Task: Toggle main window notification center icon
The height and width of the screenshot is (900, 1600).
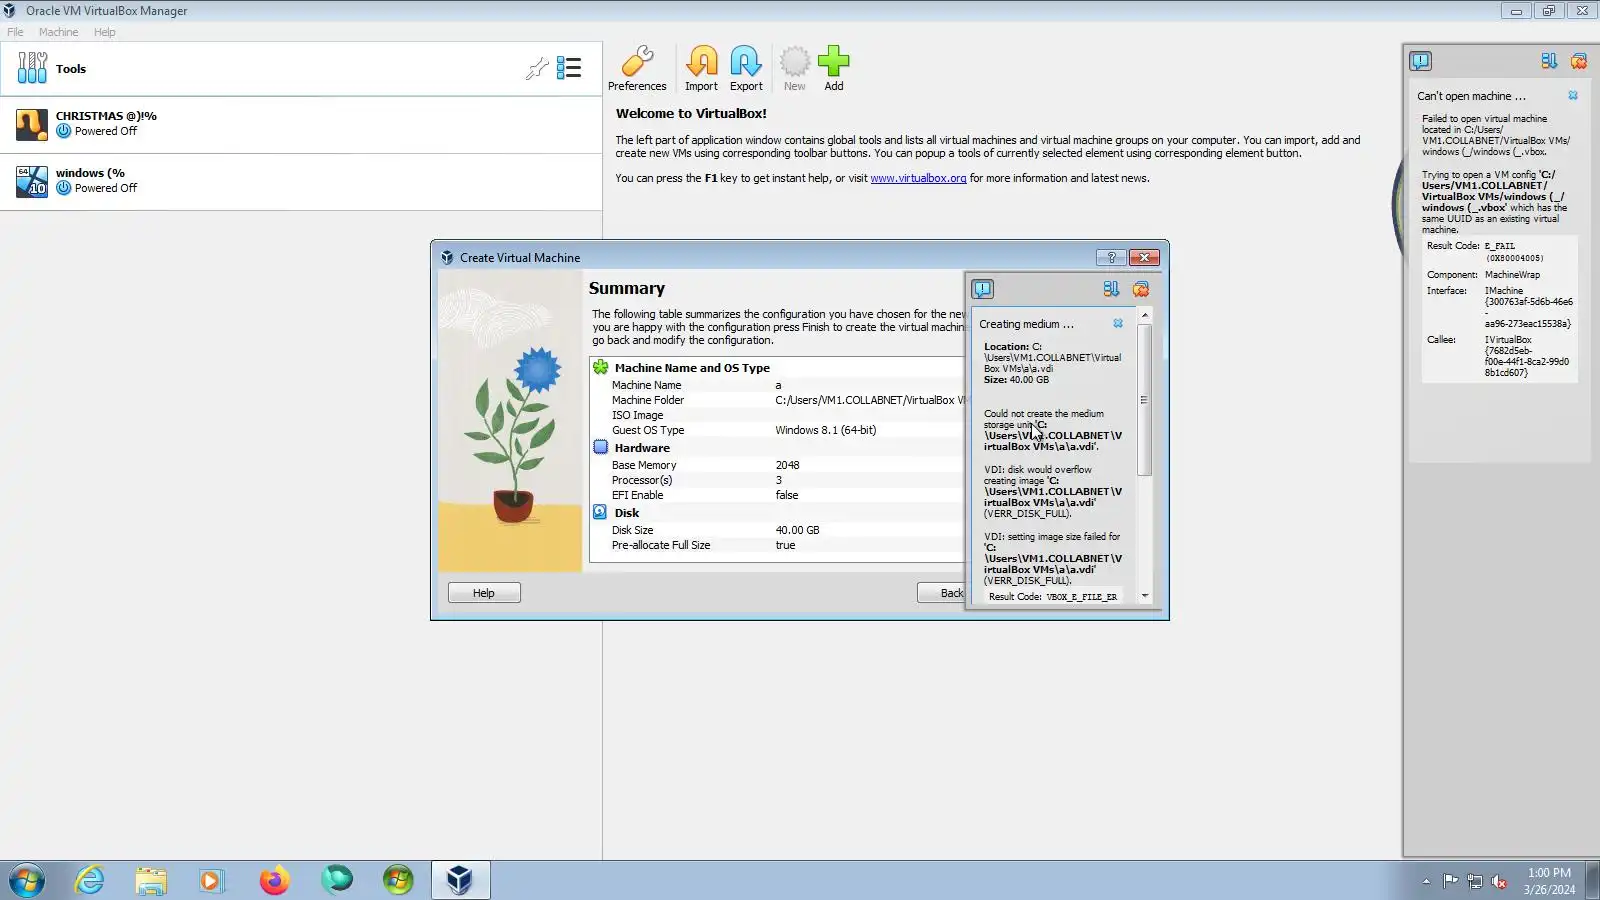Action: (1420, 61)
